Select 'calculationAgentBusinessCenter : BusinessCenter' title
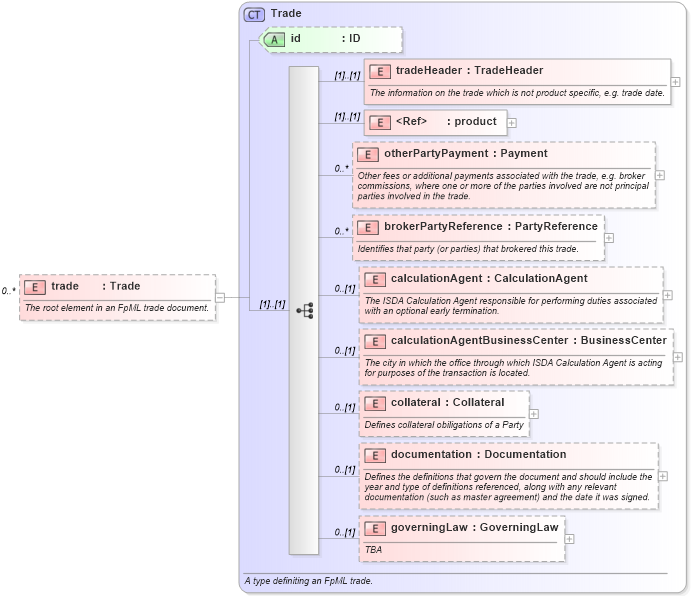691x596 pixels. (529, 340)
